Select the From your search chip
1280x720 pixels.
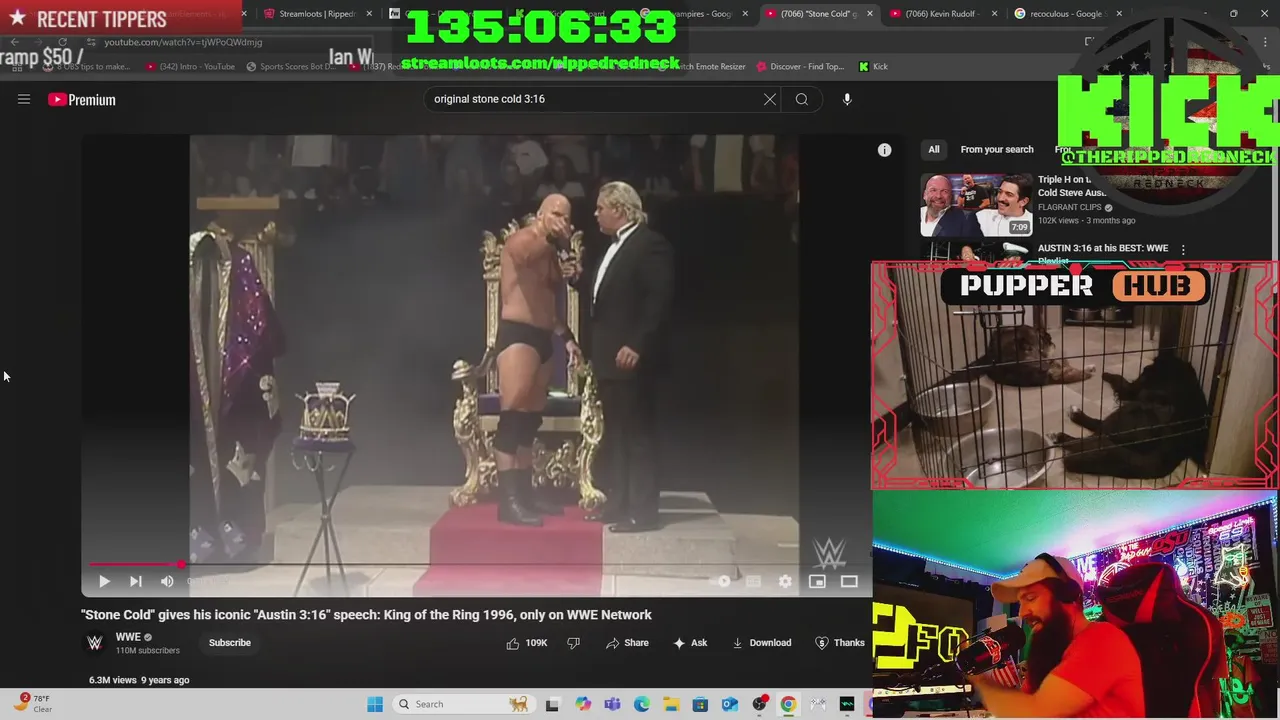[997, 150]
